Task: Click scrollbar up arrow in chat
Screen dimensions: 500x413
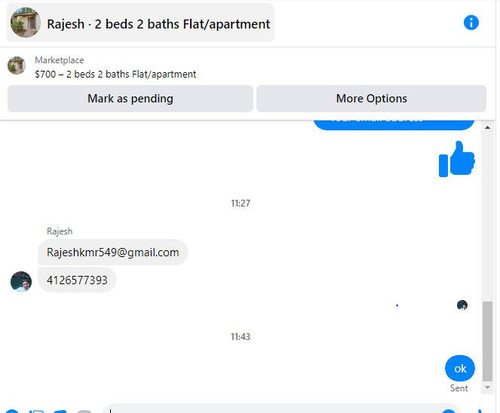Action: pyautogui.click(x=487, y=127)
